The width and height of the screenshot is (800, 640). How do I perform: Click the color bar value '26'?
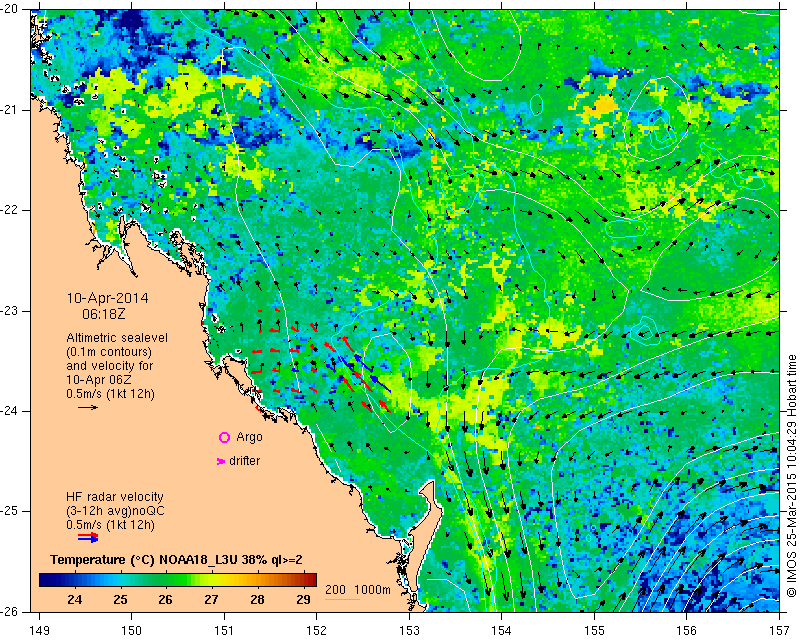click(165, 599)
